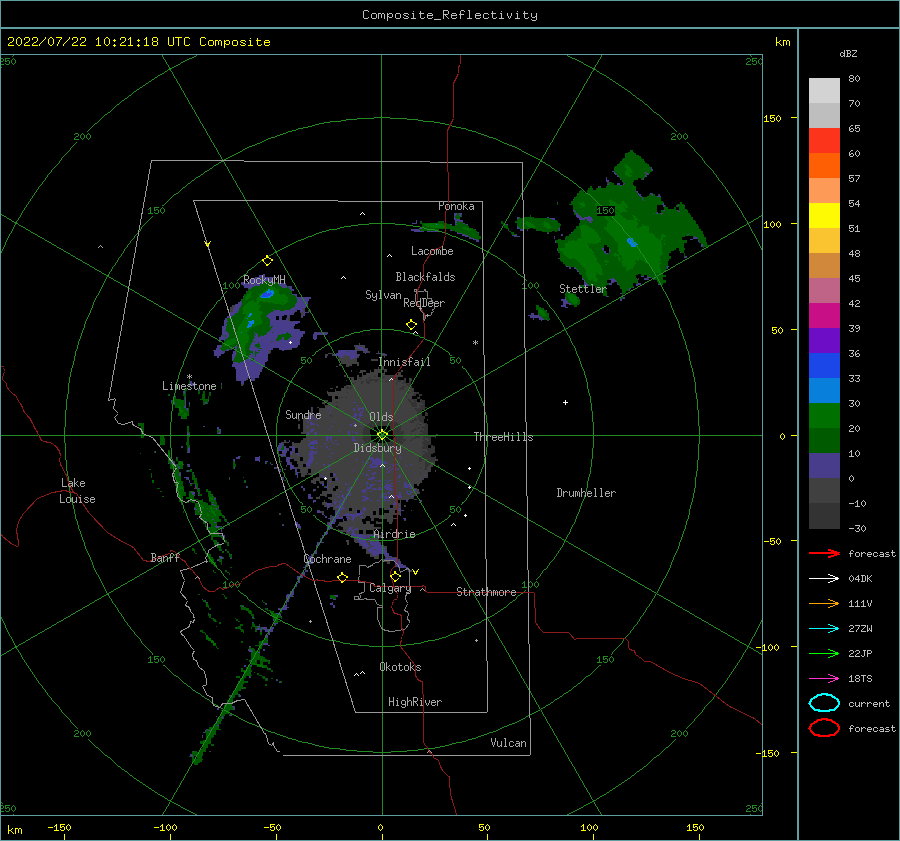Click the Ponoka town label
The width and height of the screenshot is (900, 841).
456,206
